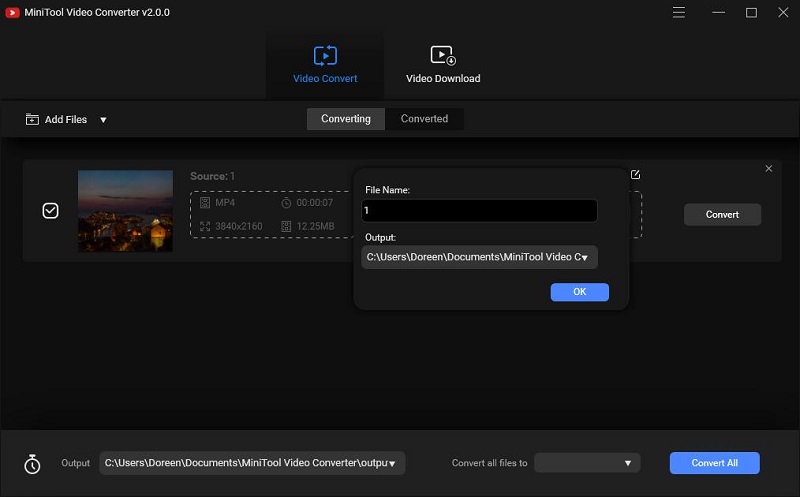Viewport: 800px width, 497px height.
Task: Click the file size icon next to 12.25MB
Action: pos(286,226)
